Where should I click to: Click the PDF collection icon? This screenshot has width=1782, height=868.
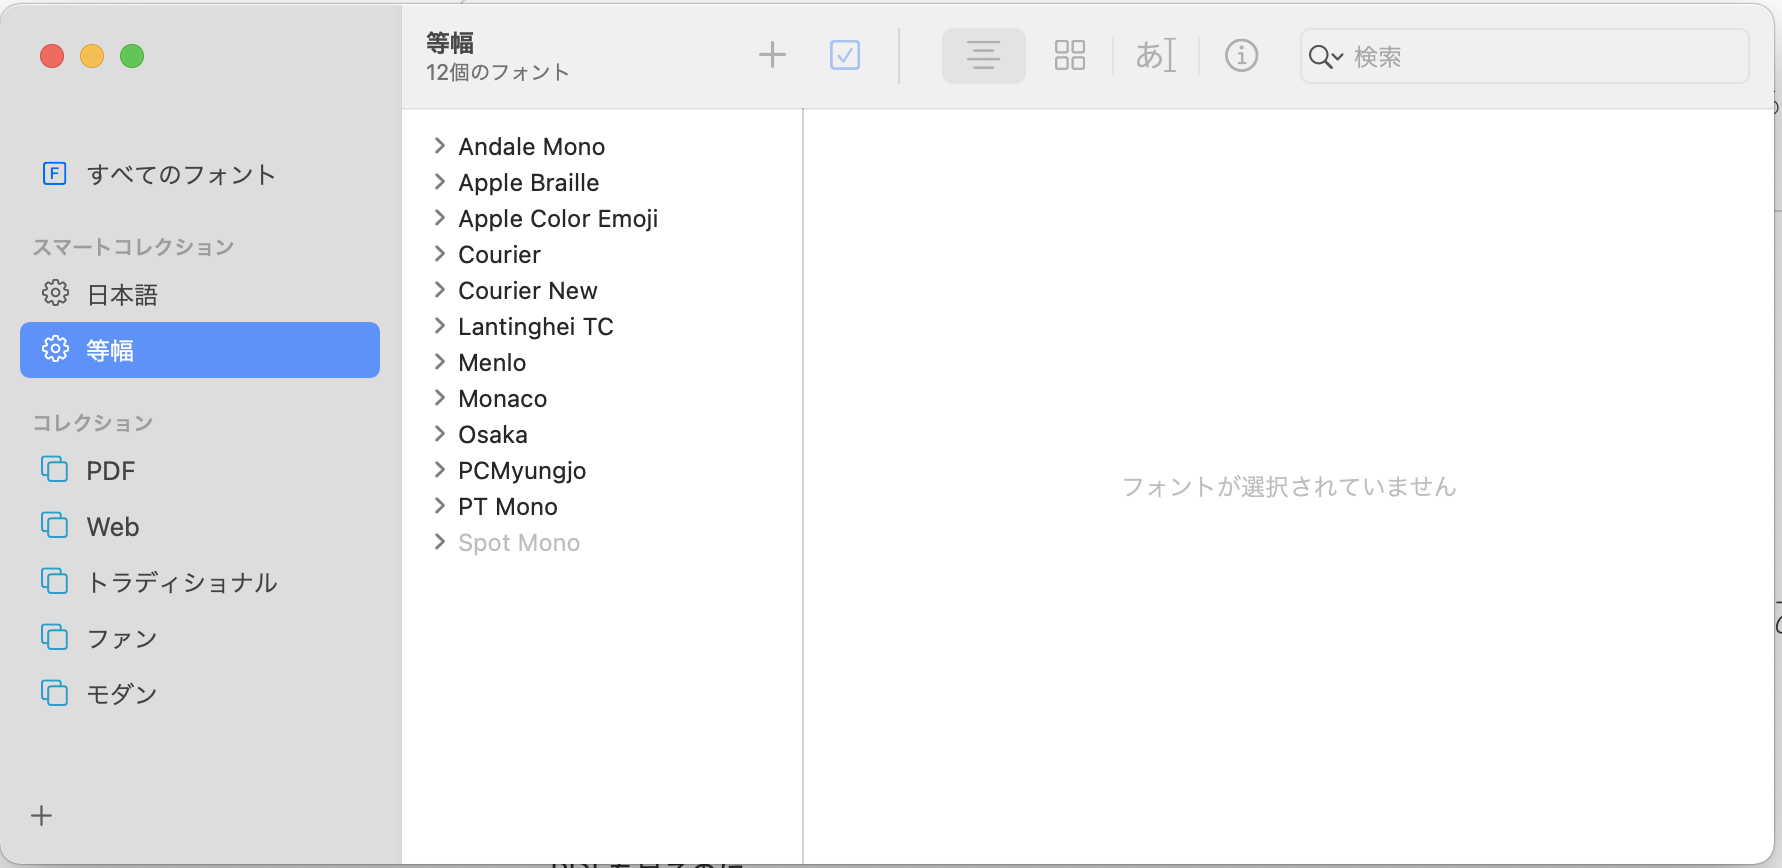pyautogui.click(x=55, y=470)
